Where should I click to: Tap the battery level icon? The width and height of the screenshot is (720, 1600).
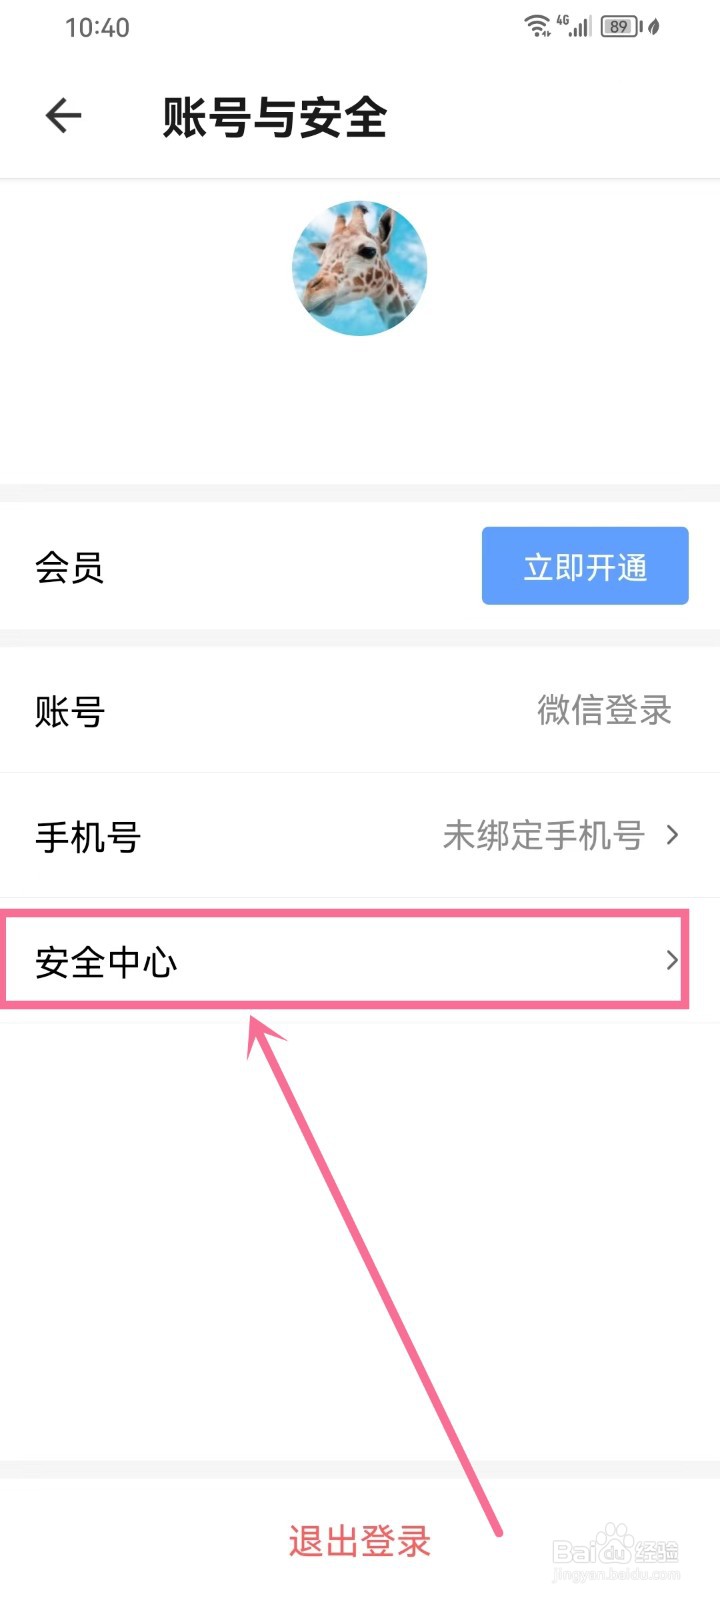coord(621,26)
